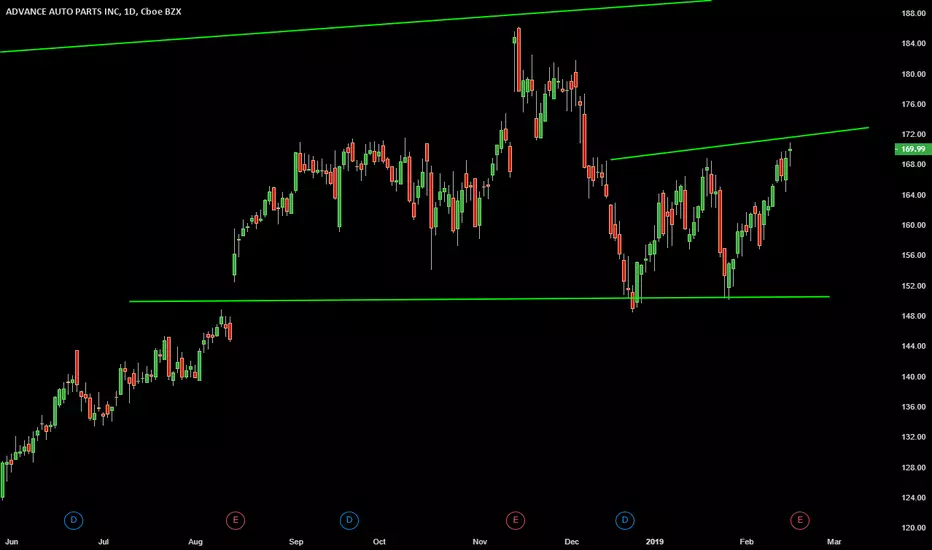Click the 2019 label on time axis
The height and width of the screenshot is (550, 932).
654,542
